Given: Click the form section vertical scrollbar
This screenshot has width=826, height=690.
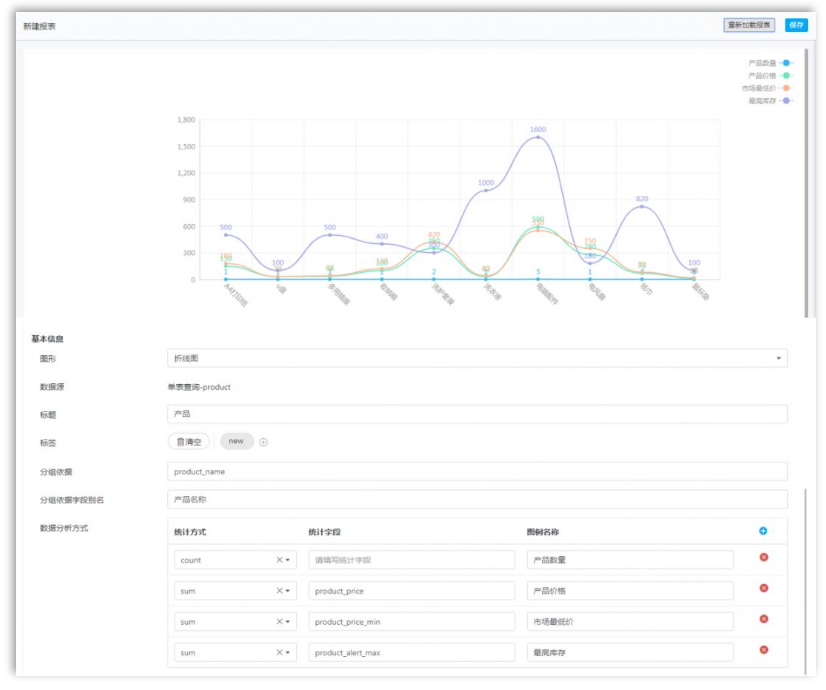Looking at the screenshot, I should pyautogui.click(x=806, y=581).
